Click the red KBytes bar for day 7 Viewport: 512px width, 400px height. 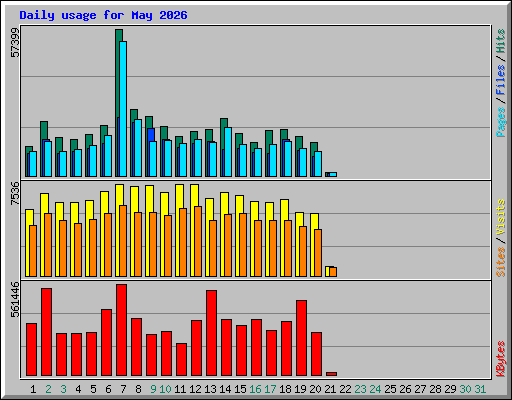121,330
